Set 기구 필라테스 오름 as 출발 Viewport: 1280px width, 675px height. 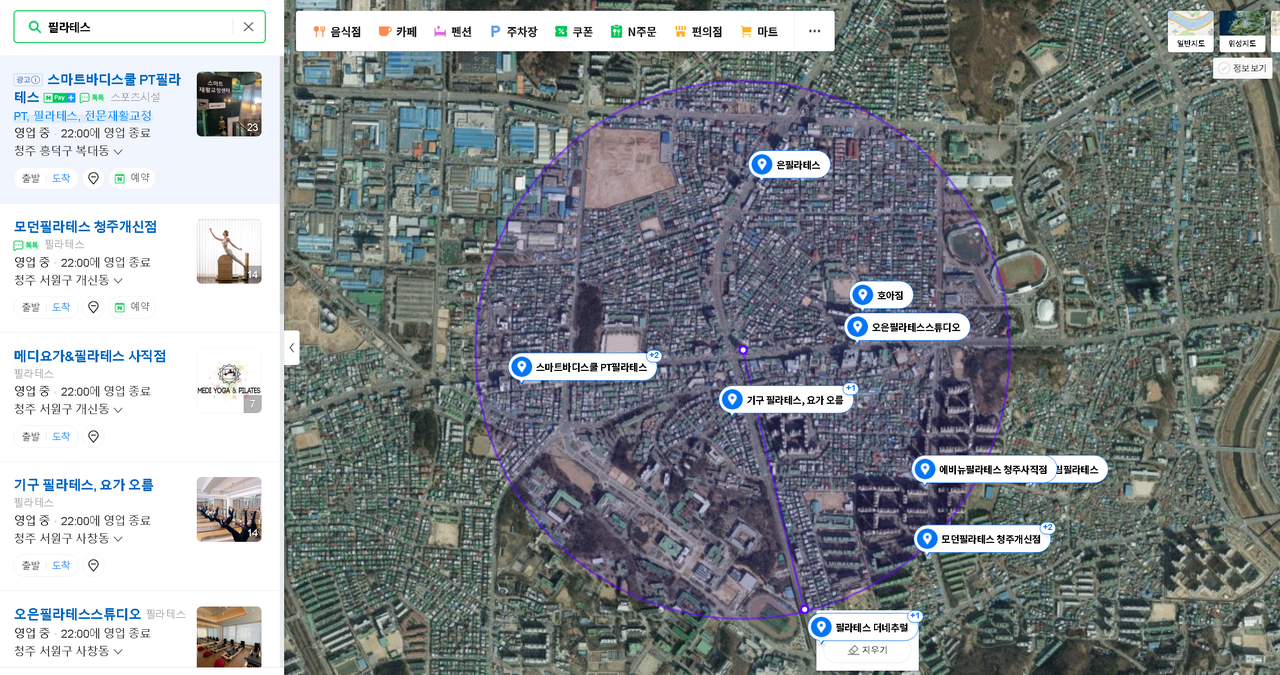click(31, 565)
